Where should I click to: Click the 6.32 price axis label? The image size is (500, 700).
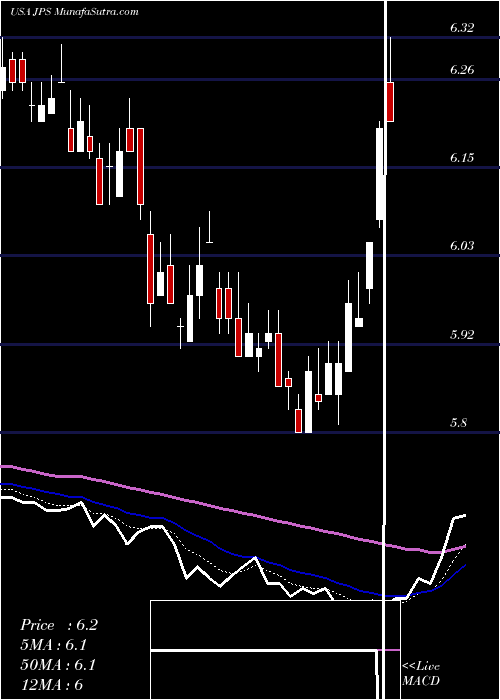462,28
